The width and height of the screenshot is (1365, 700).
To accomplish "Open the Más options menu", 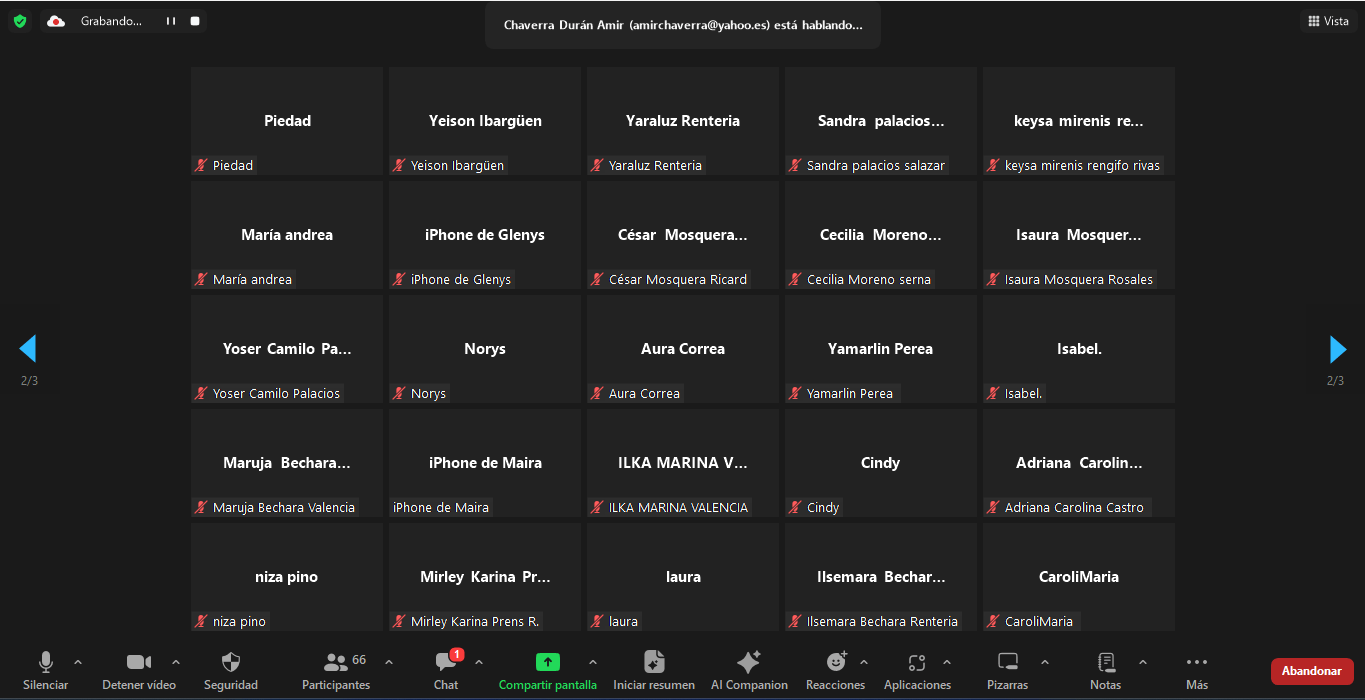I will click(x=1197, y=663).
